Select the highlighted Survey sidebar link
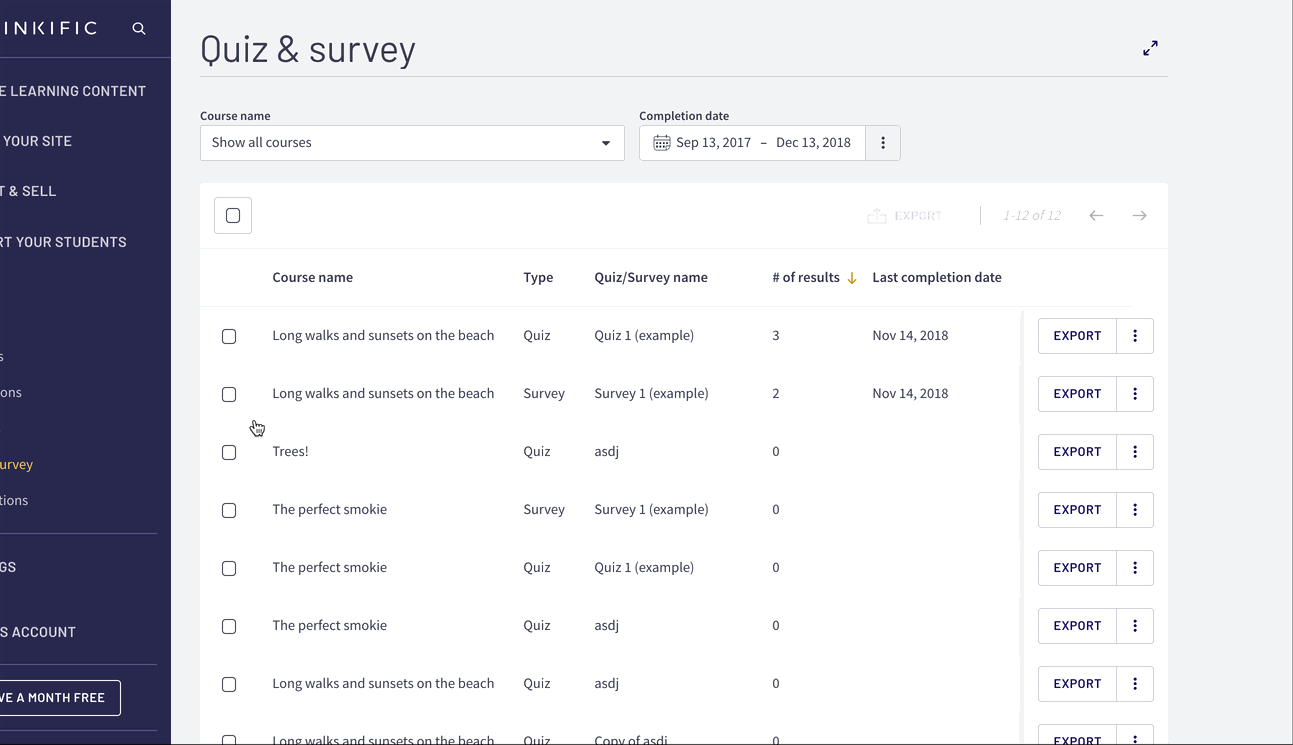The height and width of the screenshot is (745, 1293). (x=17, y=465)
